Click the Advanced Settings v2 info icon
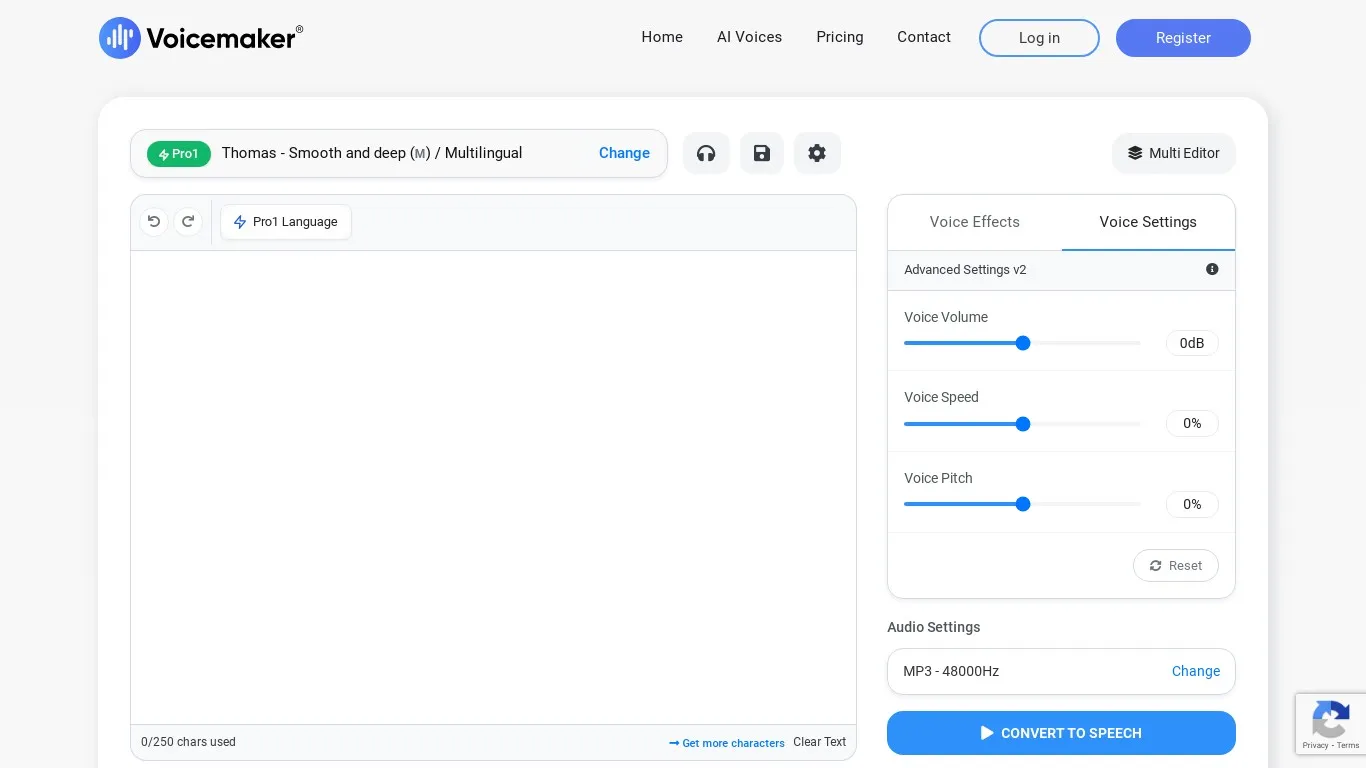Screen dimensions: 1366x768 pos(1212,269)
